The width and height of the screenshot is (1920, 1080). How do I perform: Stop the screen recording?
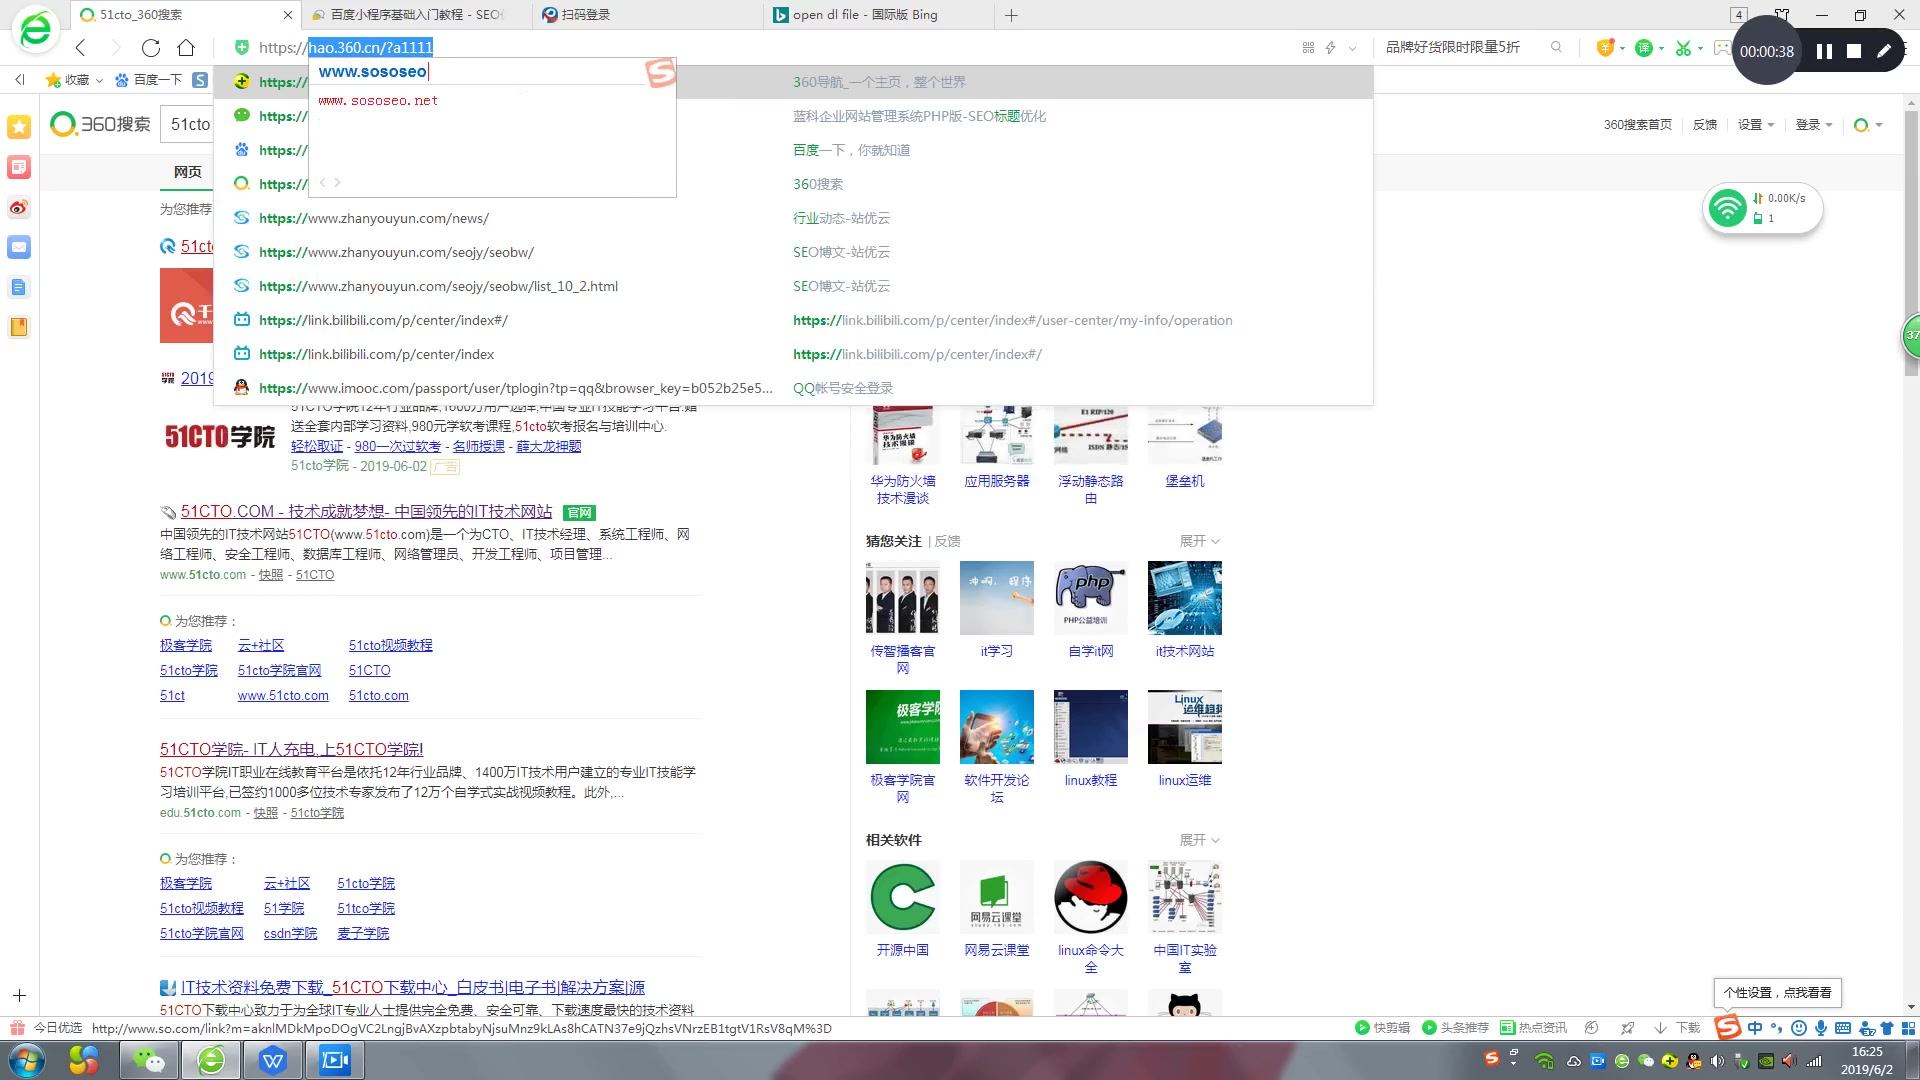point(1854,51)
